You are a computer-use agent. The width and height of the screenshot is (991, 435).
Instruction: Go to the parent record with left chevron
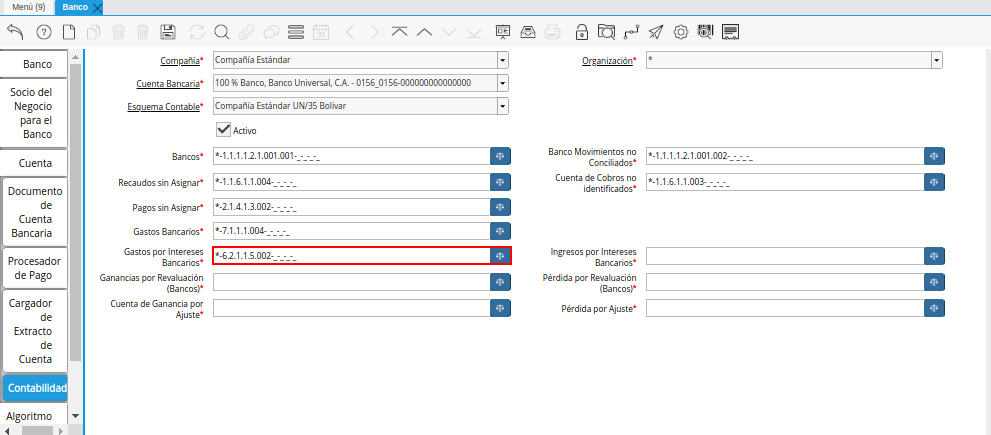pos(351,32)
